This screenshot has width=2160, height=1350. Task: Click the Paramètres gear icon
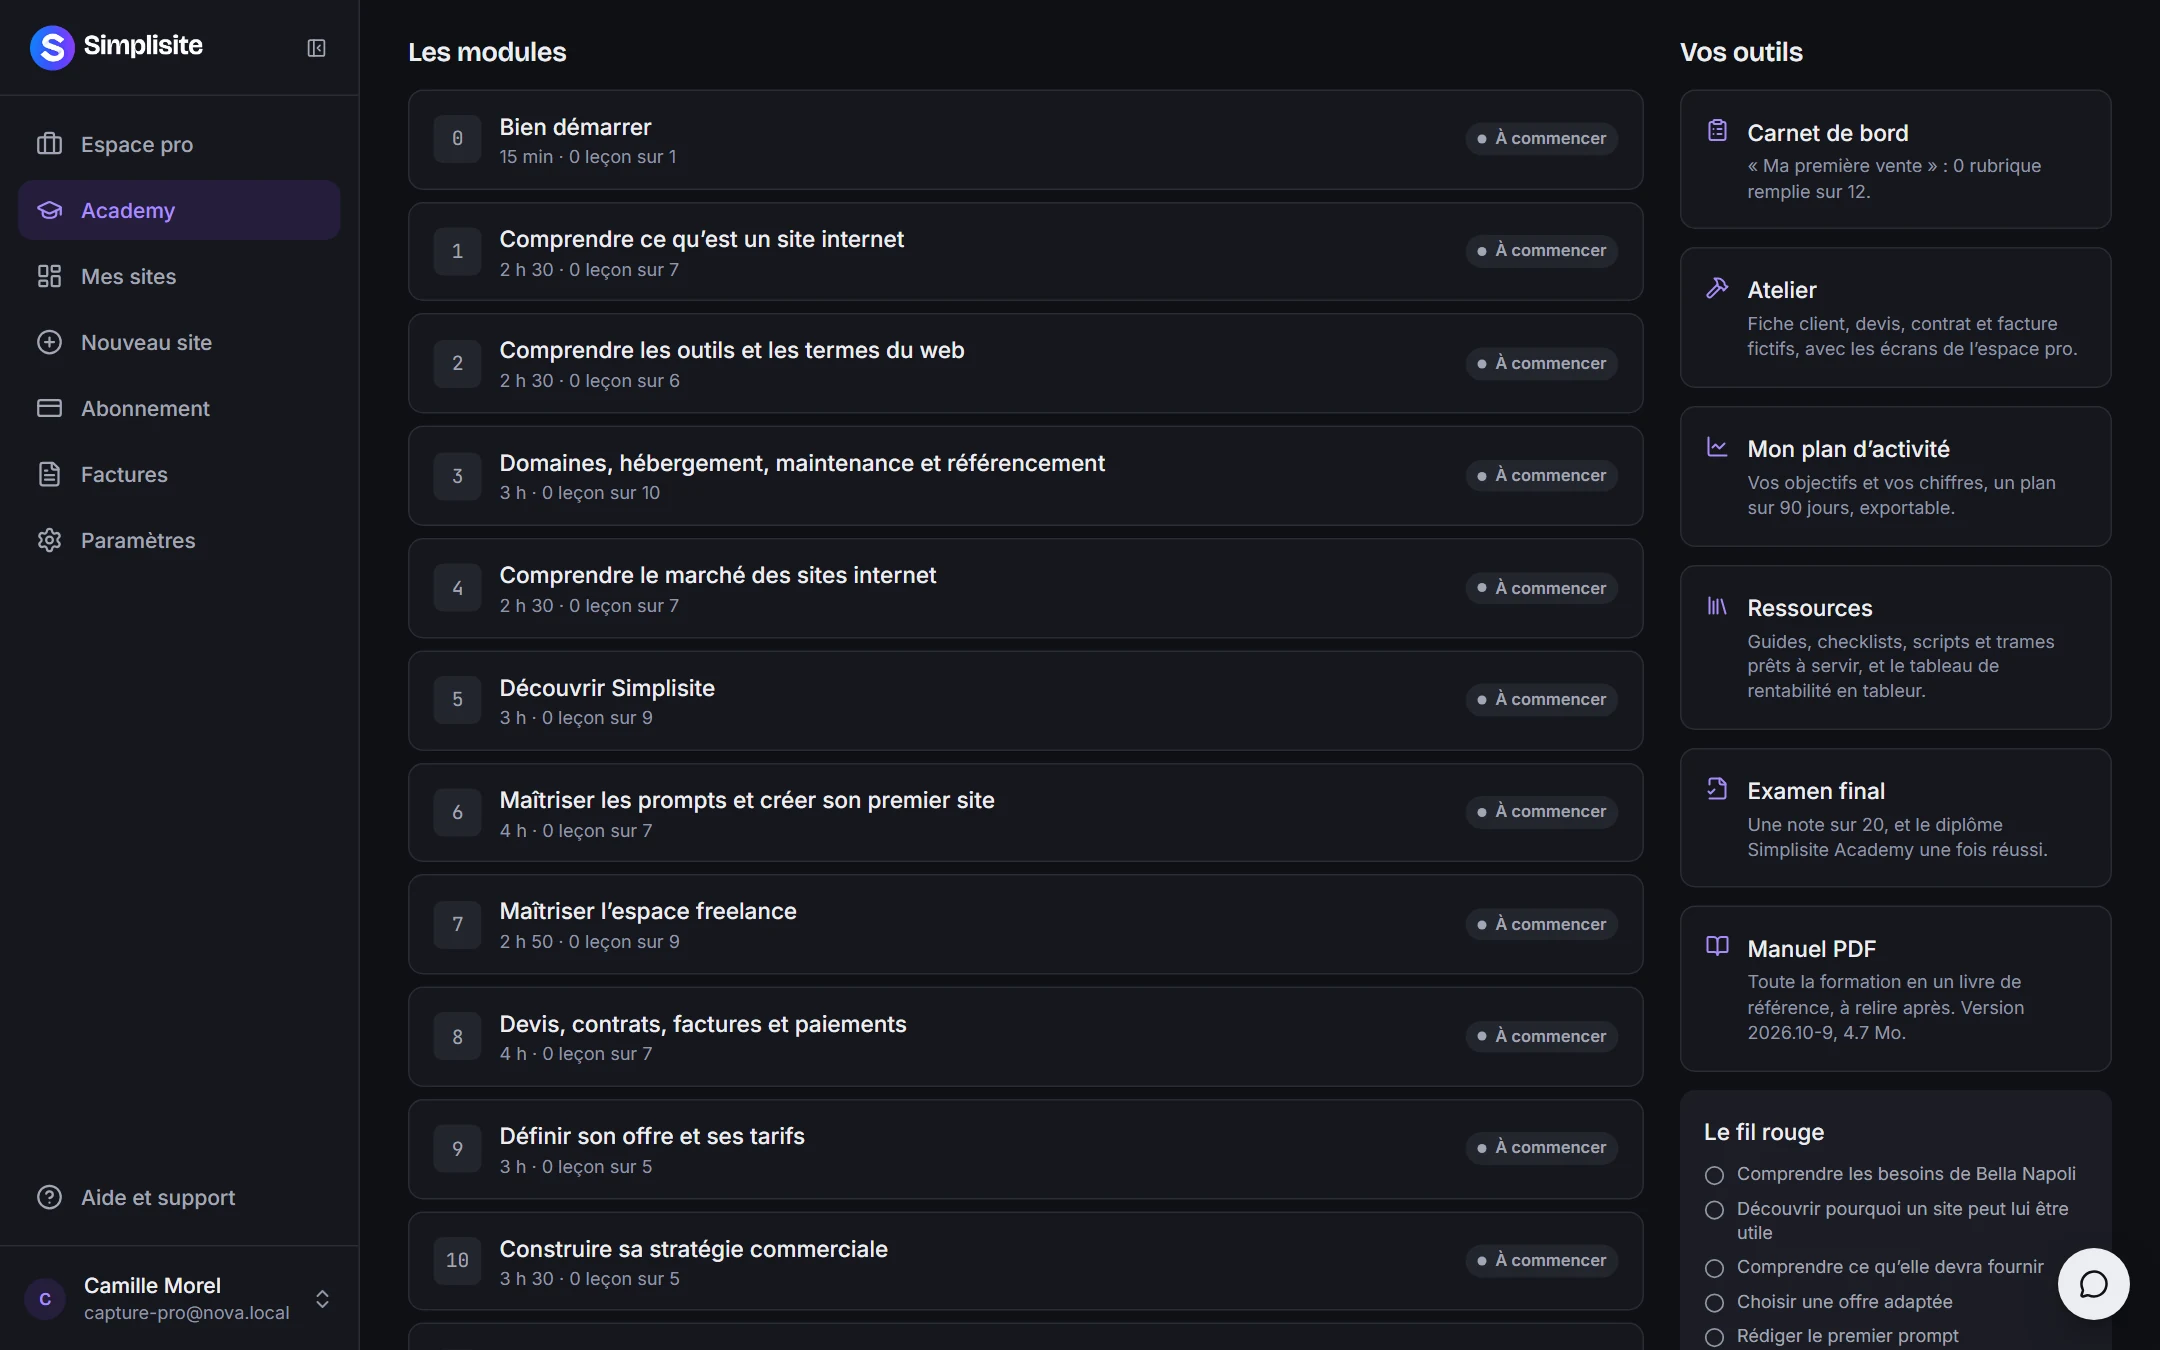click(49, 540)
